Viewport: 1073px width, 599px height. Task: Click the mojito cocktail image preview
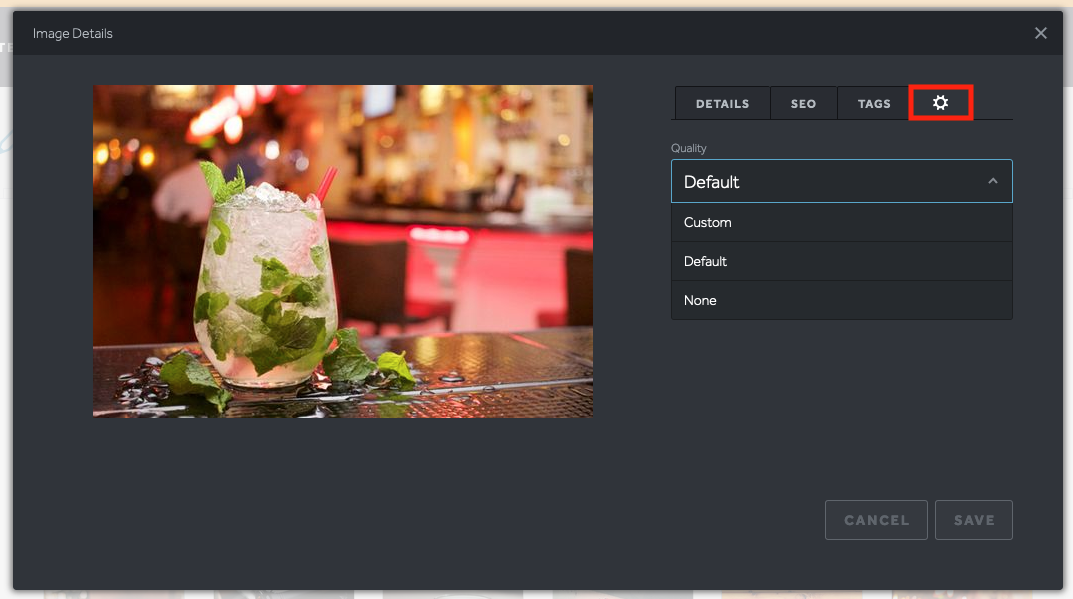point(343,250)
